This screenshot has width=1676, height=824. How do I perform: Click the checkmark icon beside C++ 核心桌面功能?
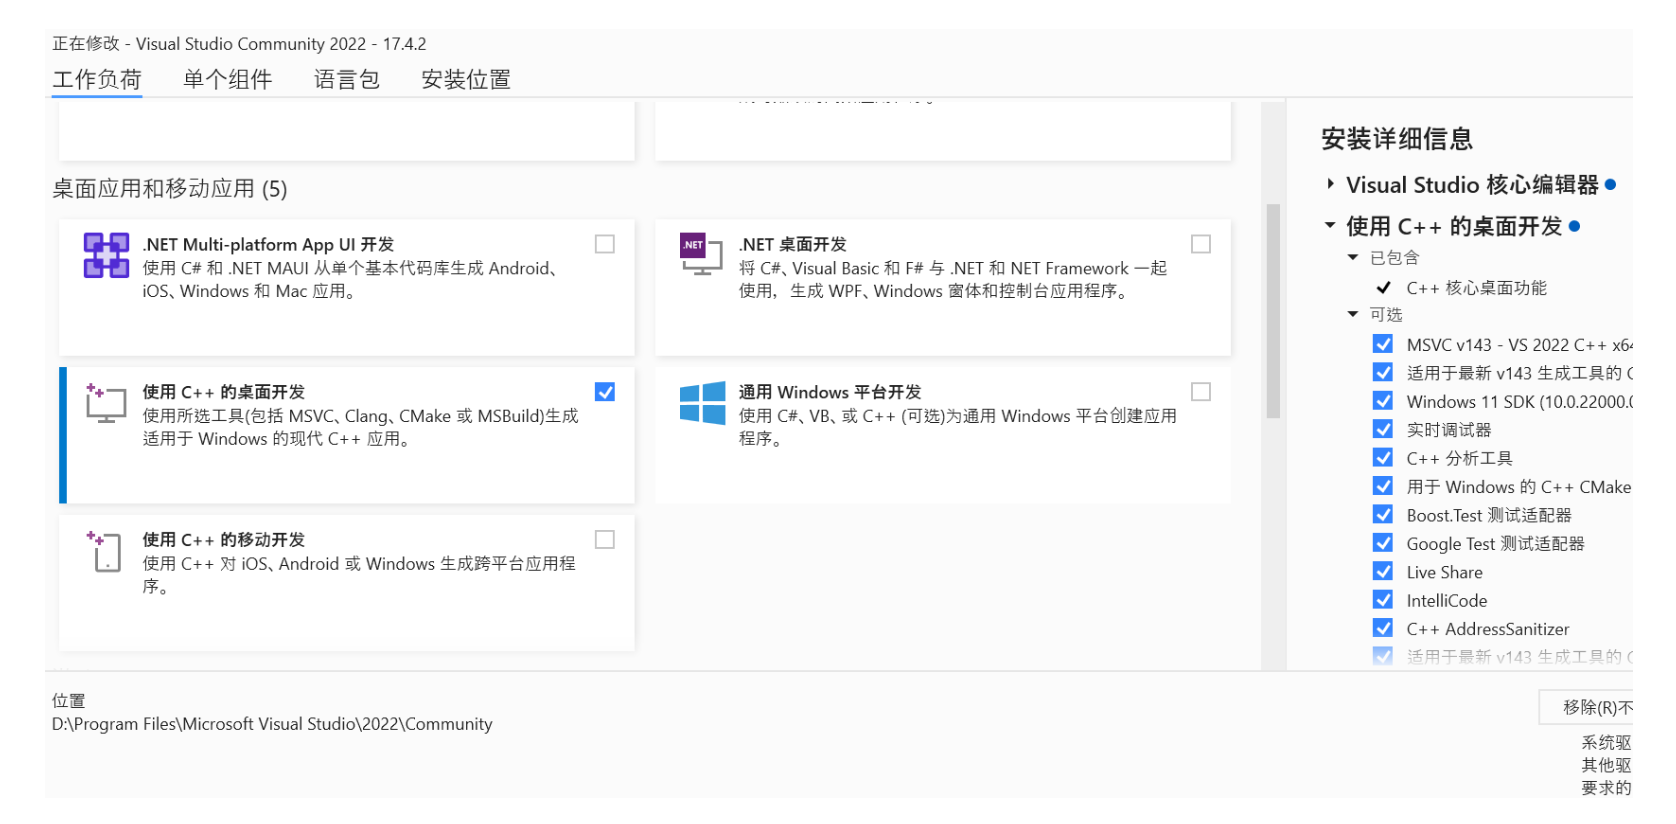coord(1384,288)
